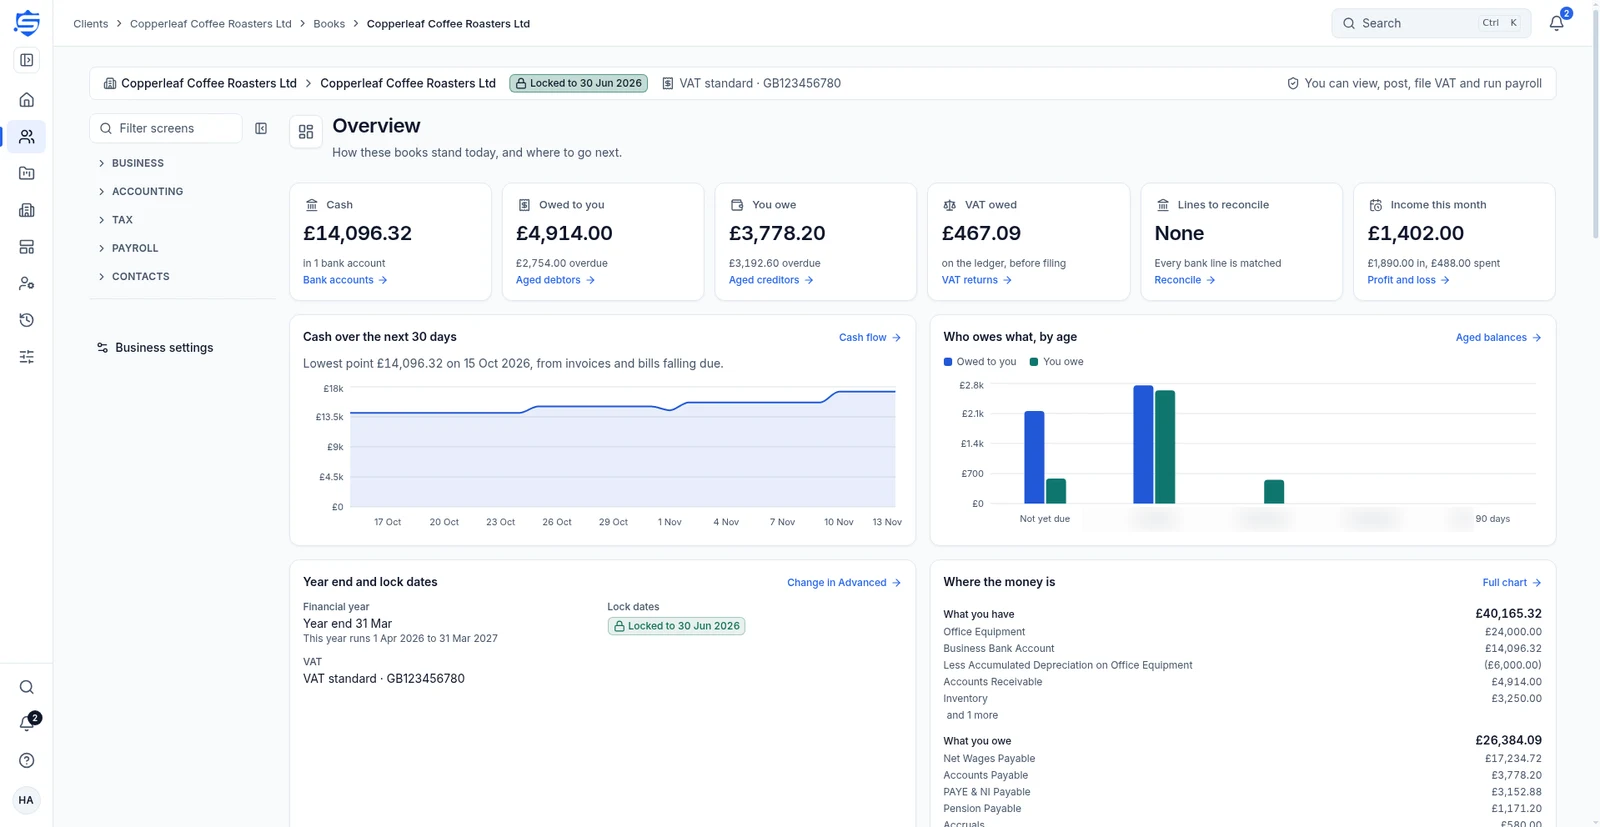Open the sliders settings icon in rail
The image size is (1600, 827).
pyautogui.click(x=27, y=357)
